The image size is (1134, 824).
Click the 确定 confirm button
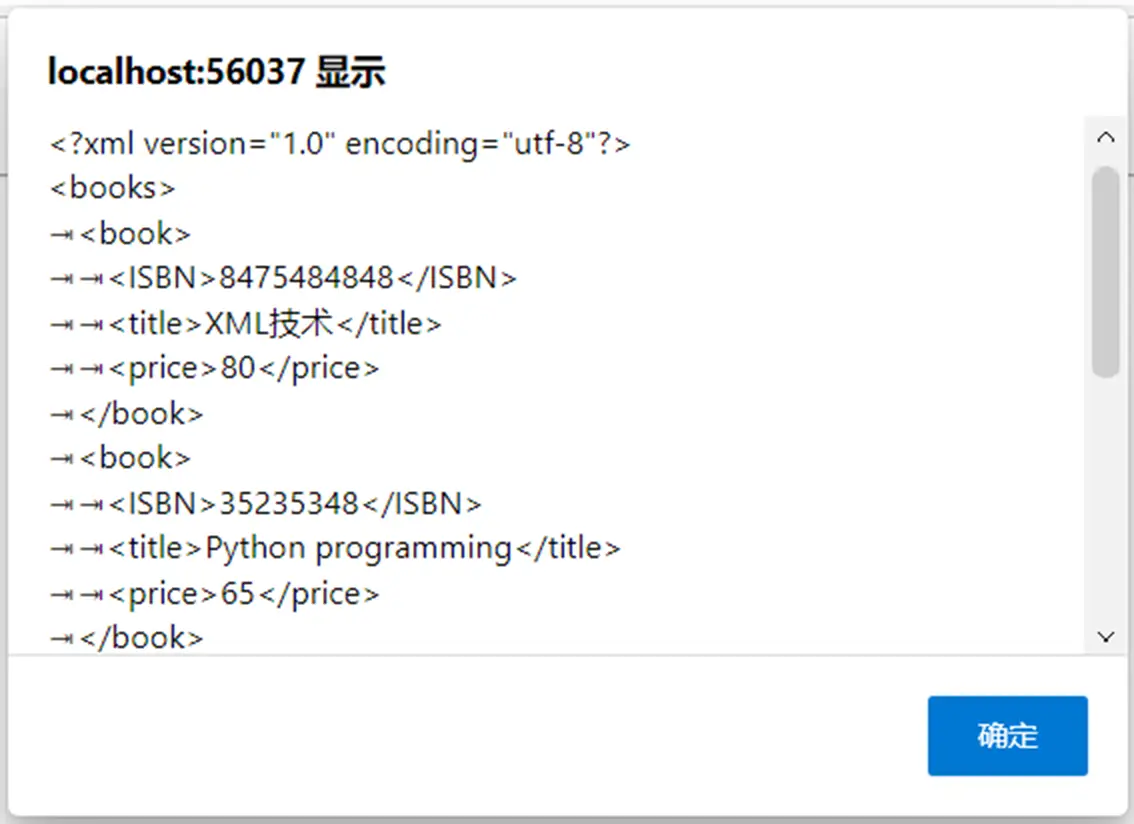(x=1007, y=736)
